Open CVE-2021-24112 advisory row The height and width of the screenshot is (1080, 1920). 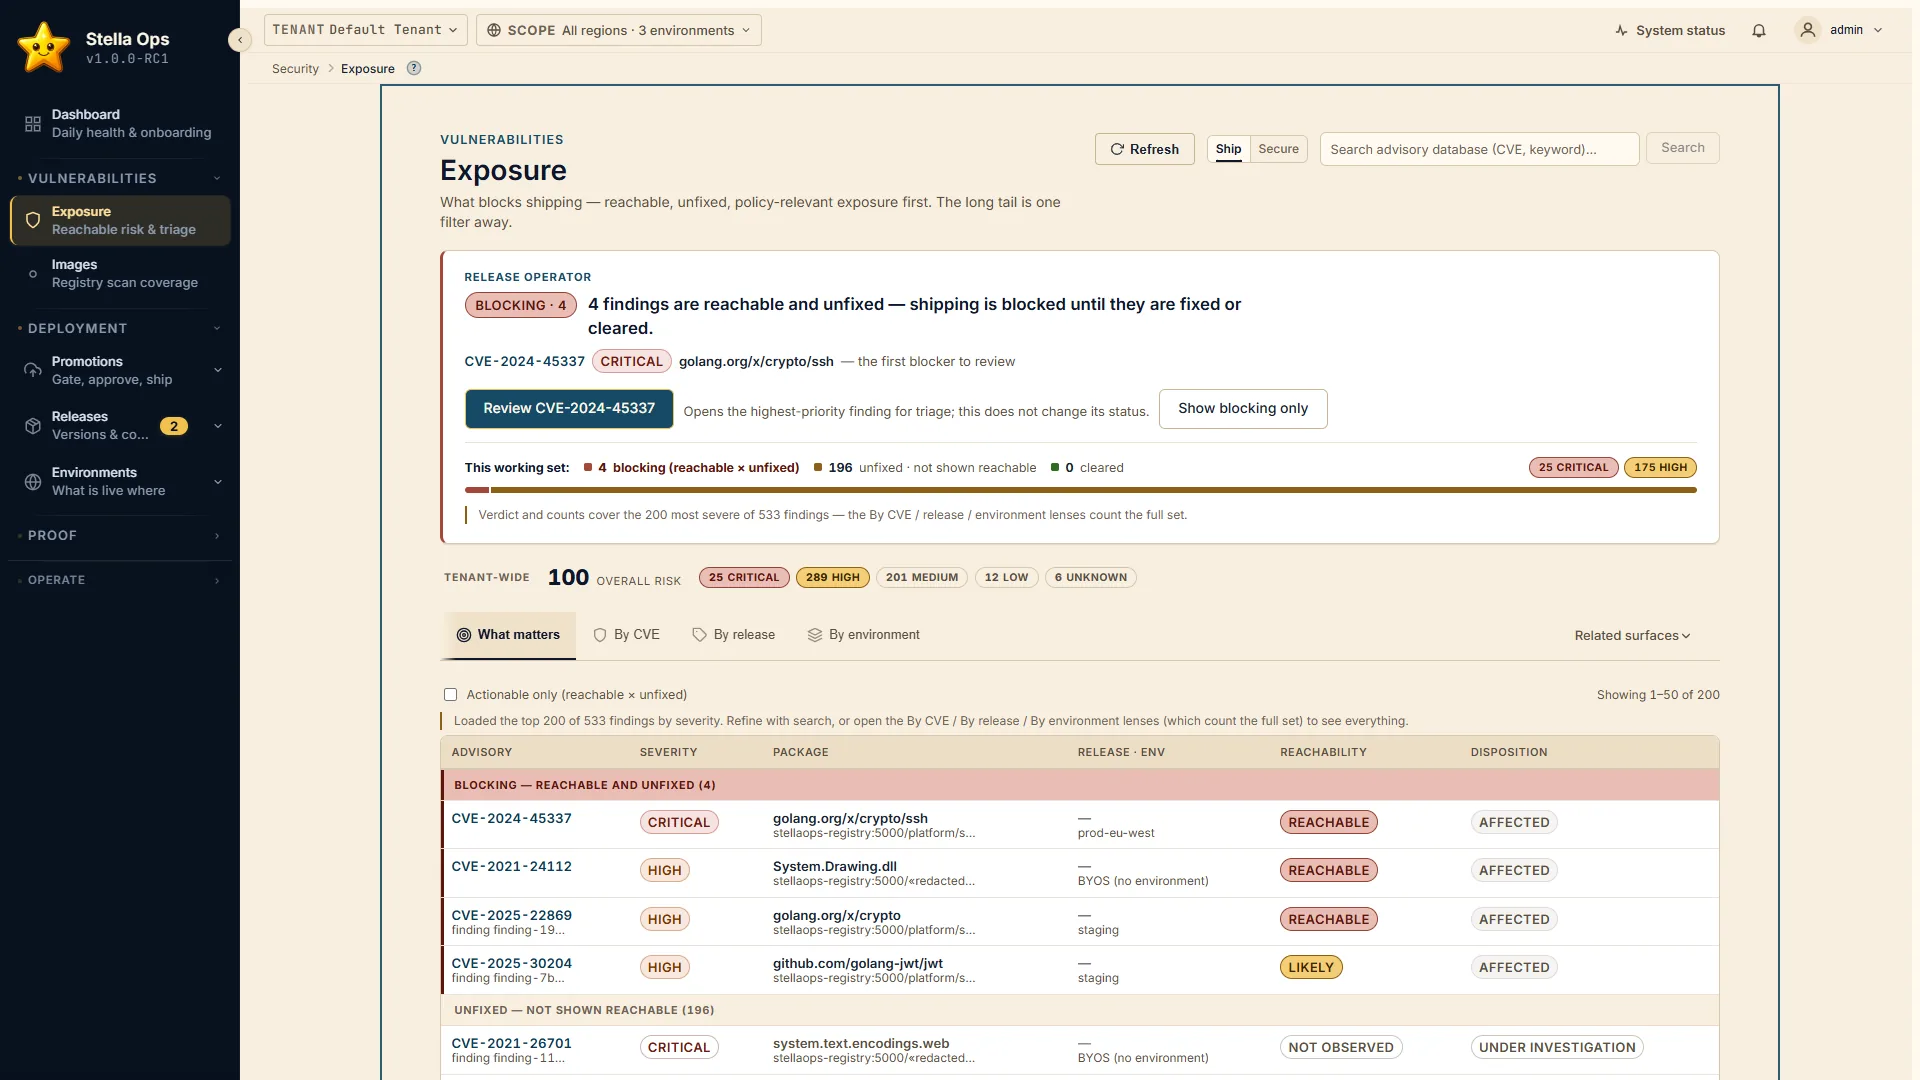[512, 867]
